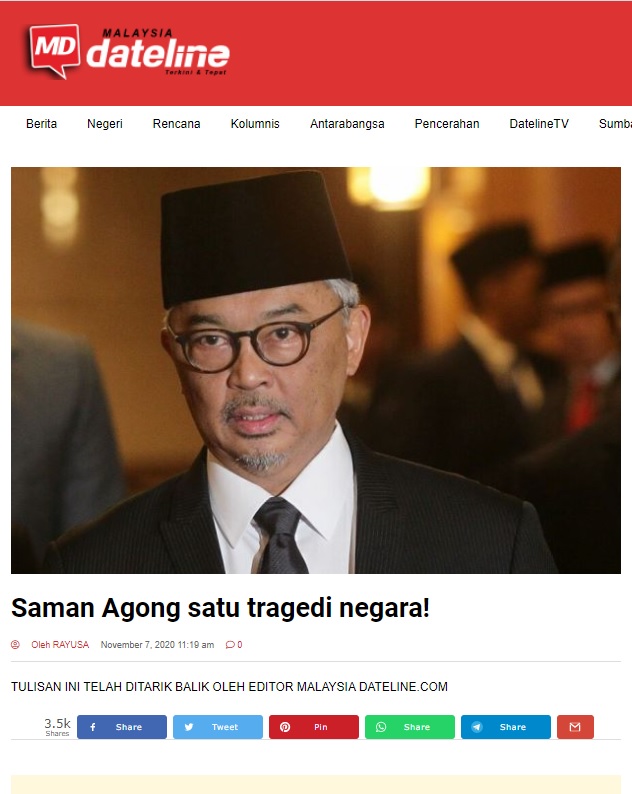The image size is (632, 794).
Task: Click the author profile icon
Action: coord(15,645)
